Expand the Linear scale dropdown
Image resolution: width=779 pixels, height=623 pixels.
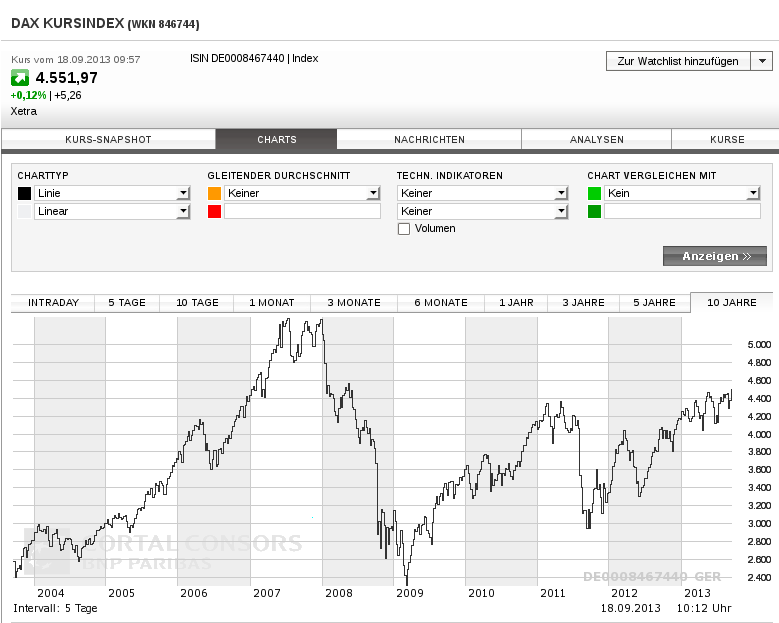[112, 211]
